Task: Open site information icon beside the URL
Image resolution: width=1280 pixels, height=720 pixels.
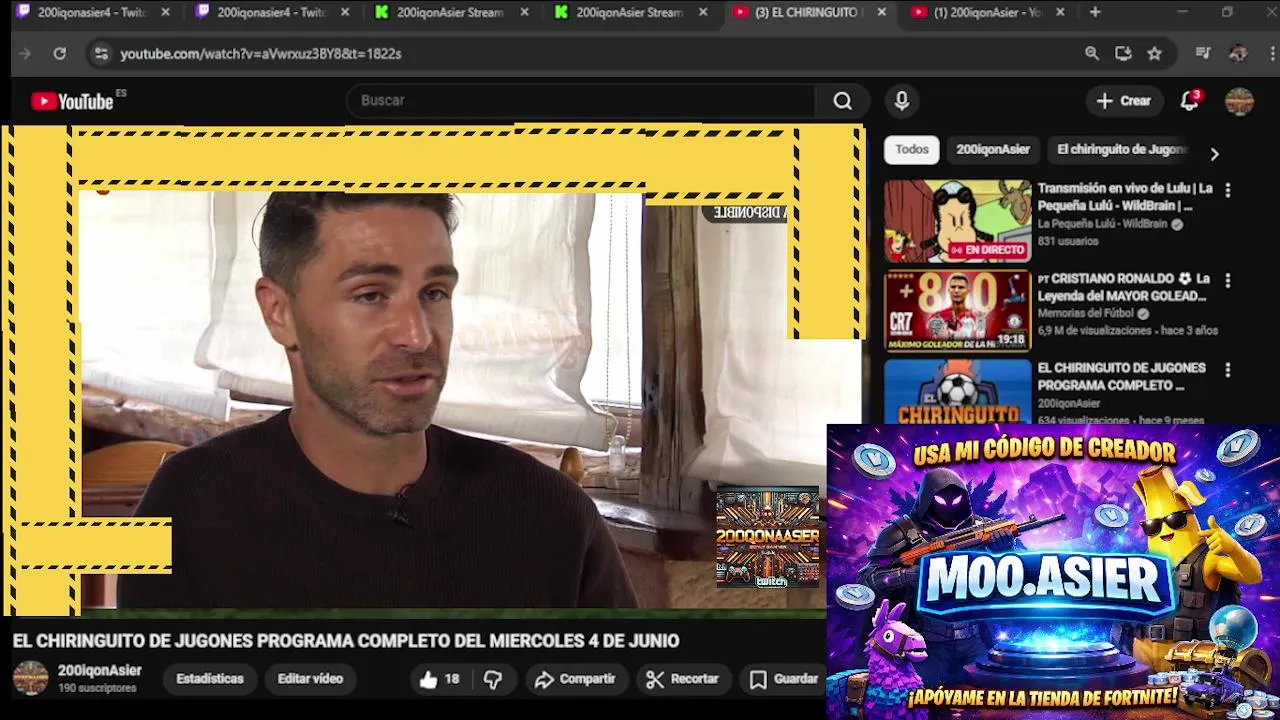Action: [x=101, y=54]
